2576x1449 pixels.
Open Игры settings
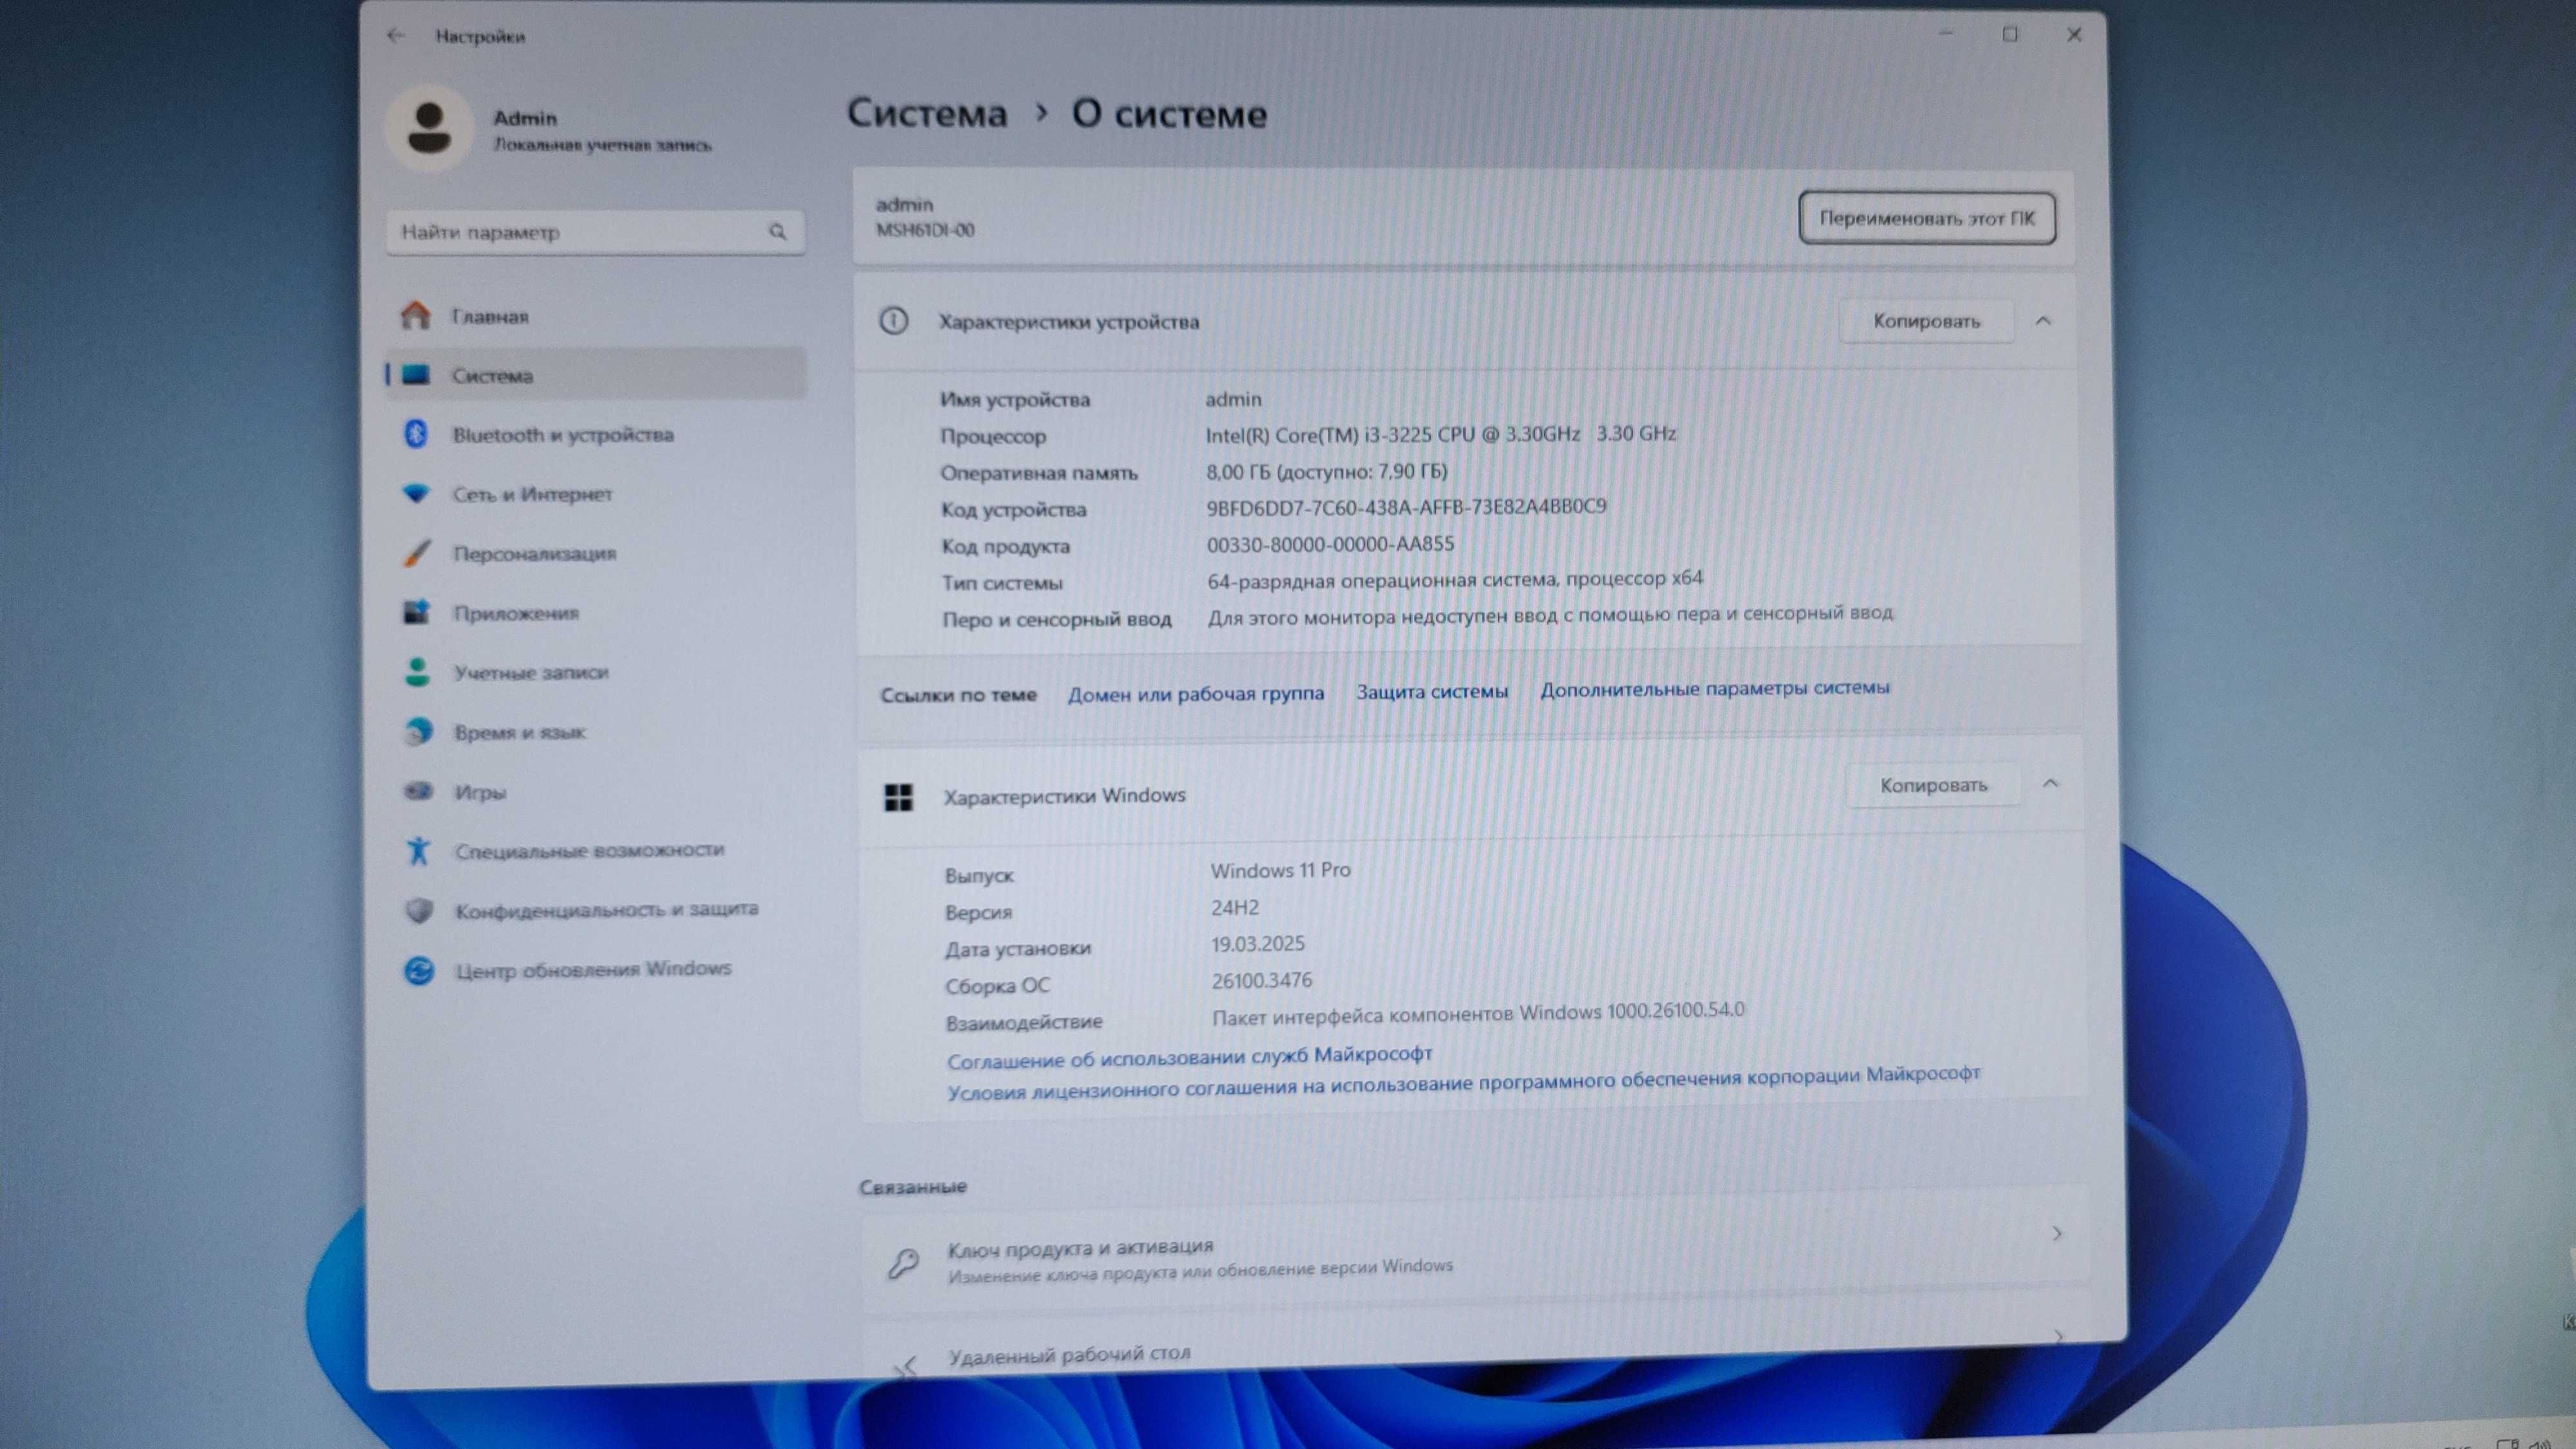(x=595, y=791)
